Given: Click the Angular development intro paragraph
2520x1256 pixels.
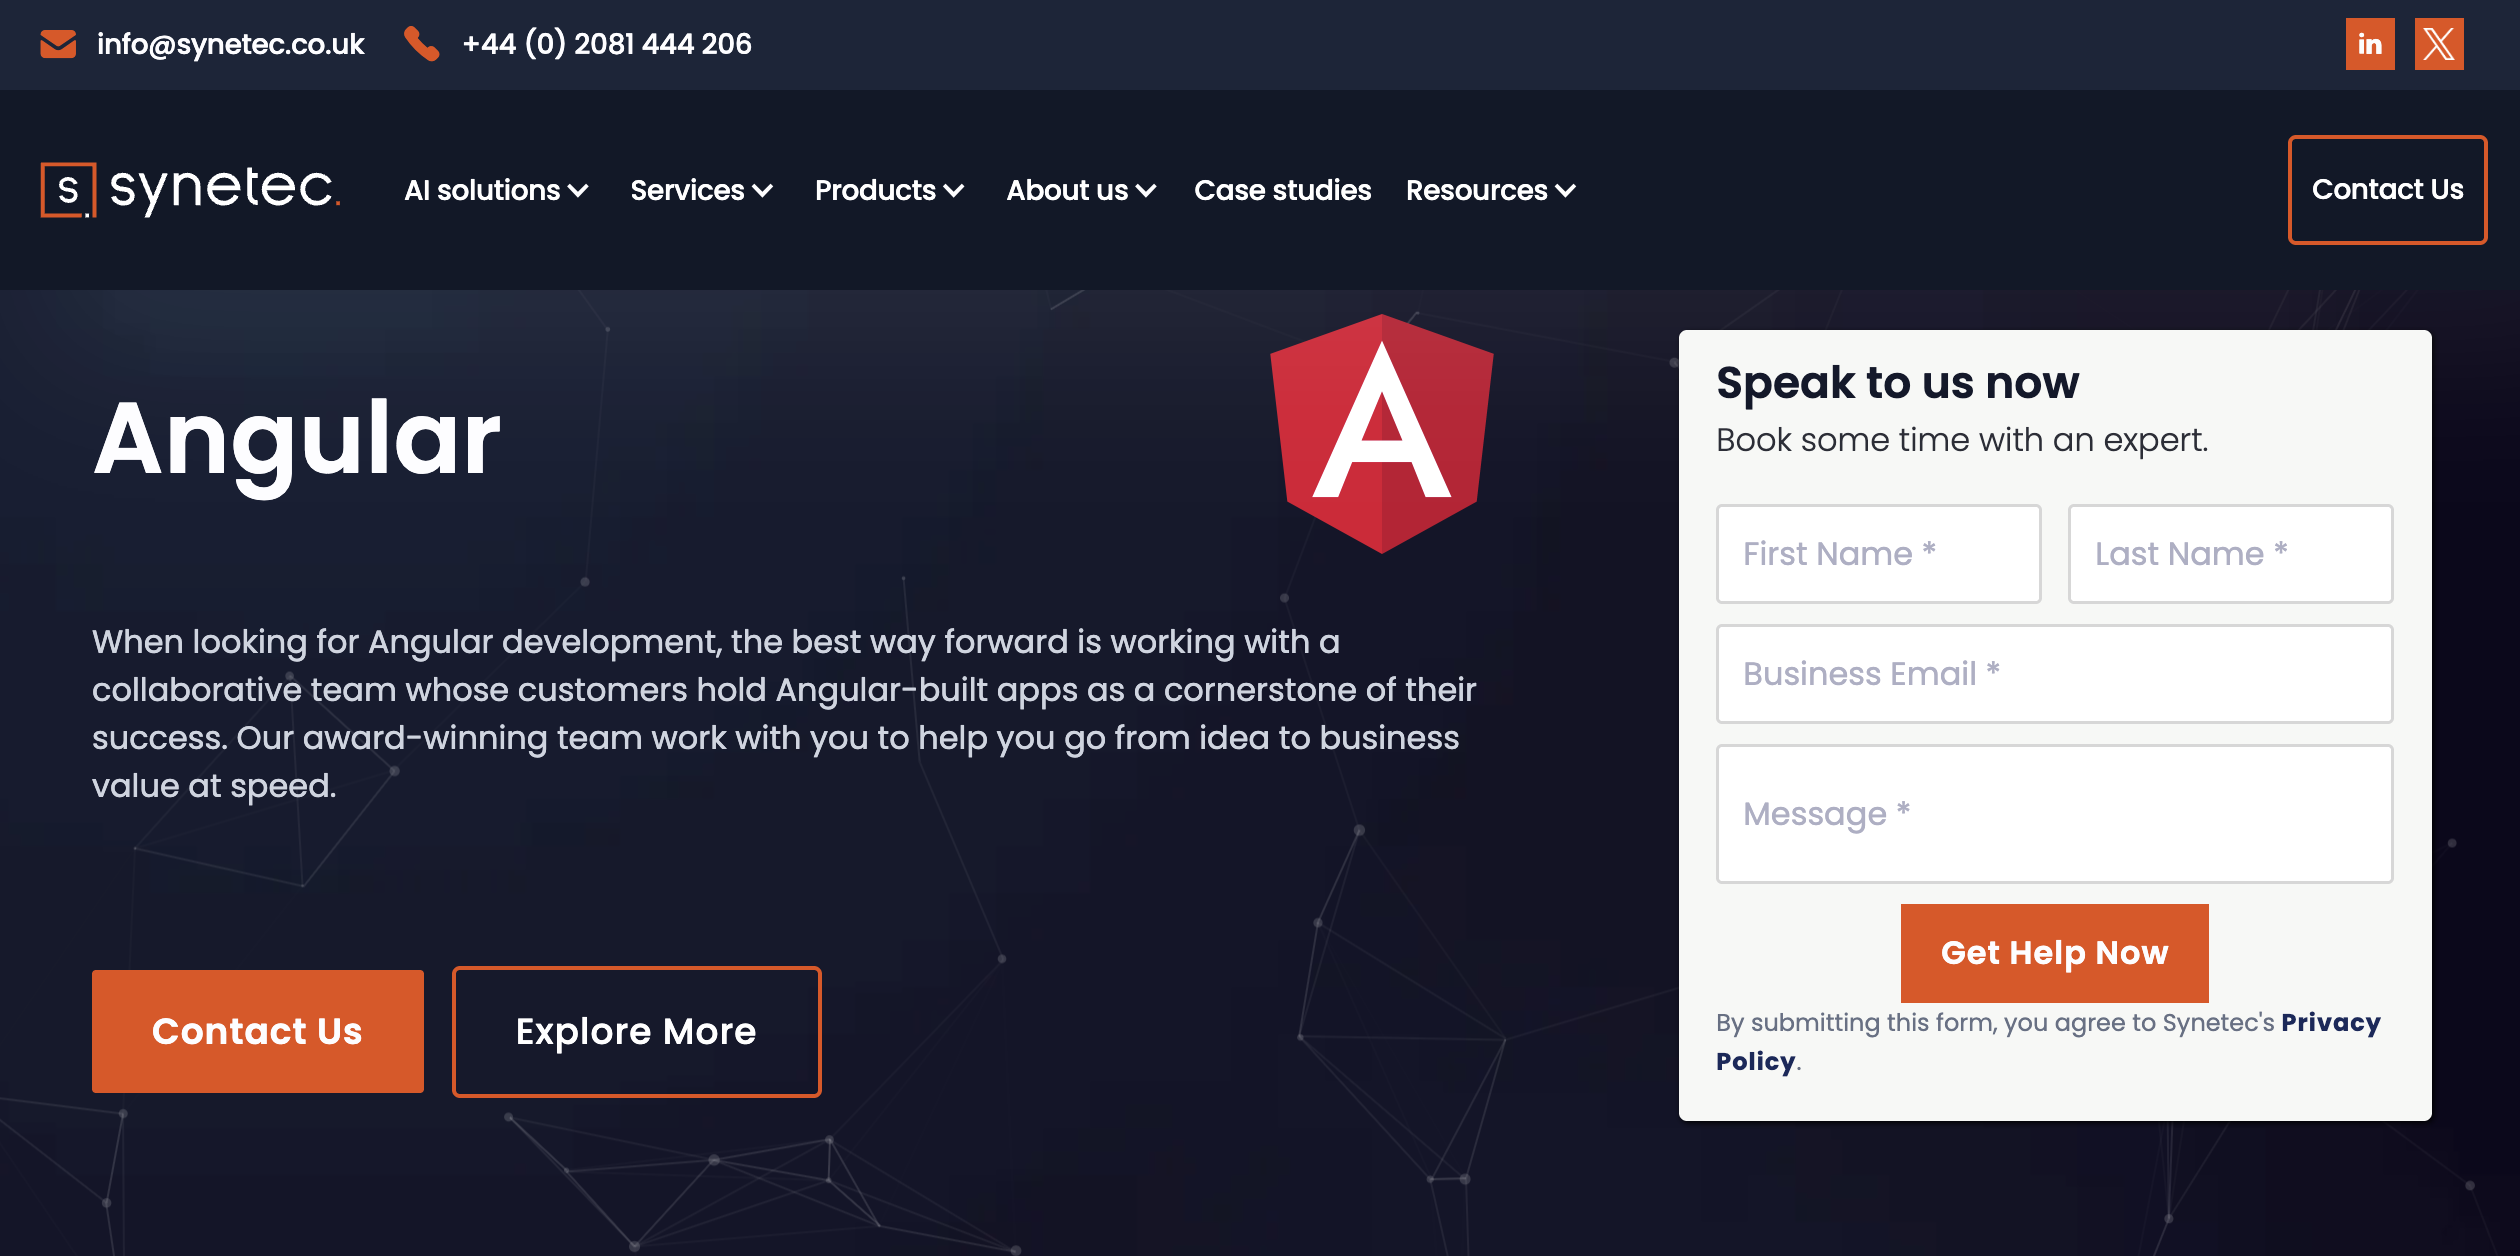Looking at the screenshot, I should click(x=784, y=713).
